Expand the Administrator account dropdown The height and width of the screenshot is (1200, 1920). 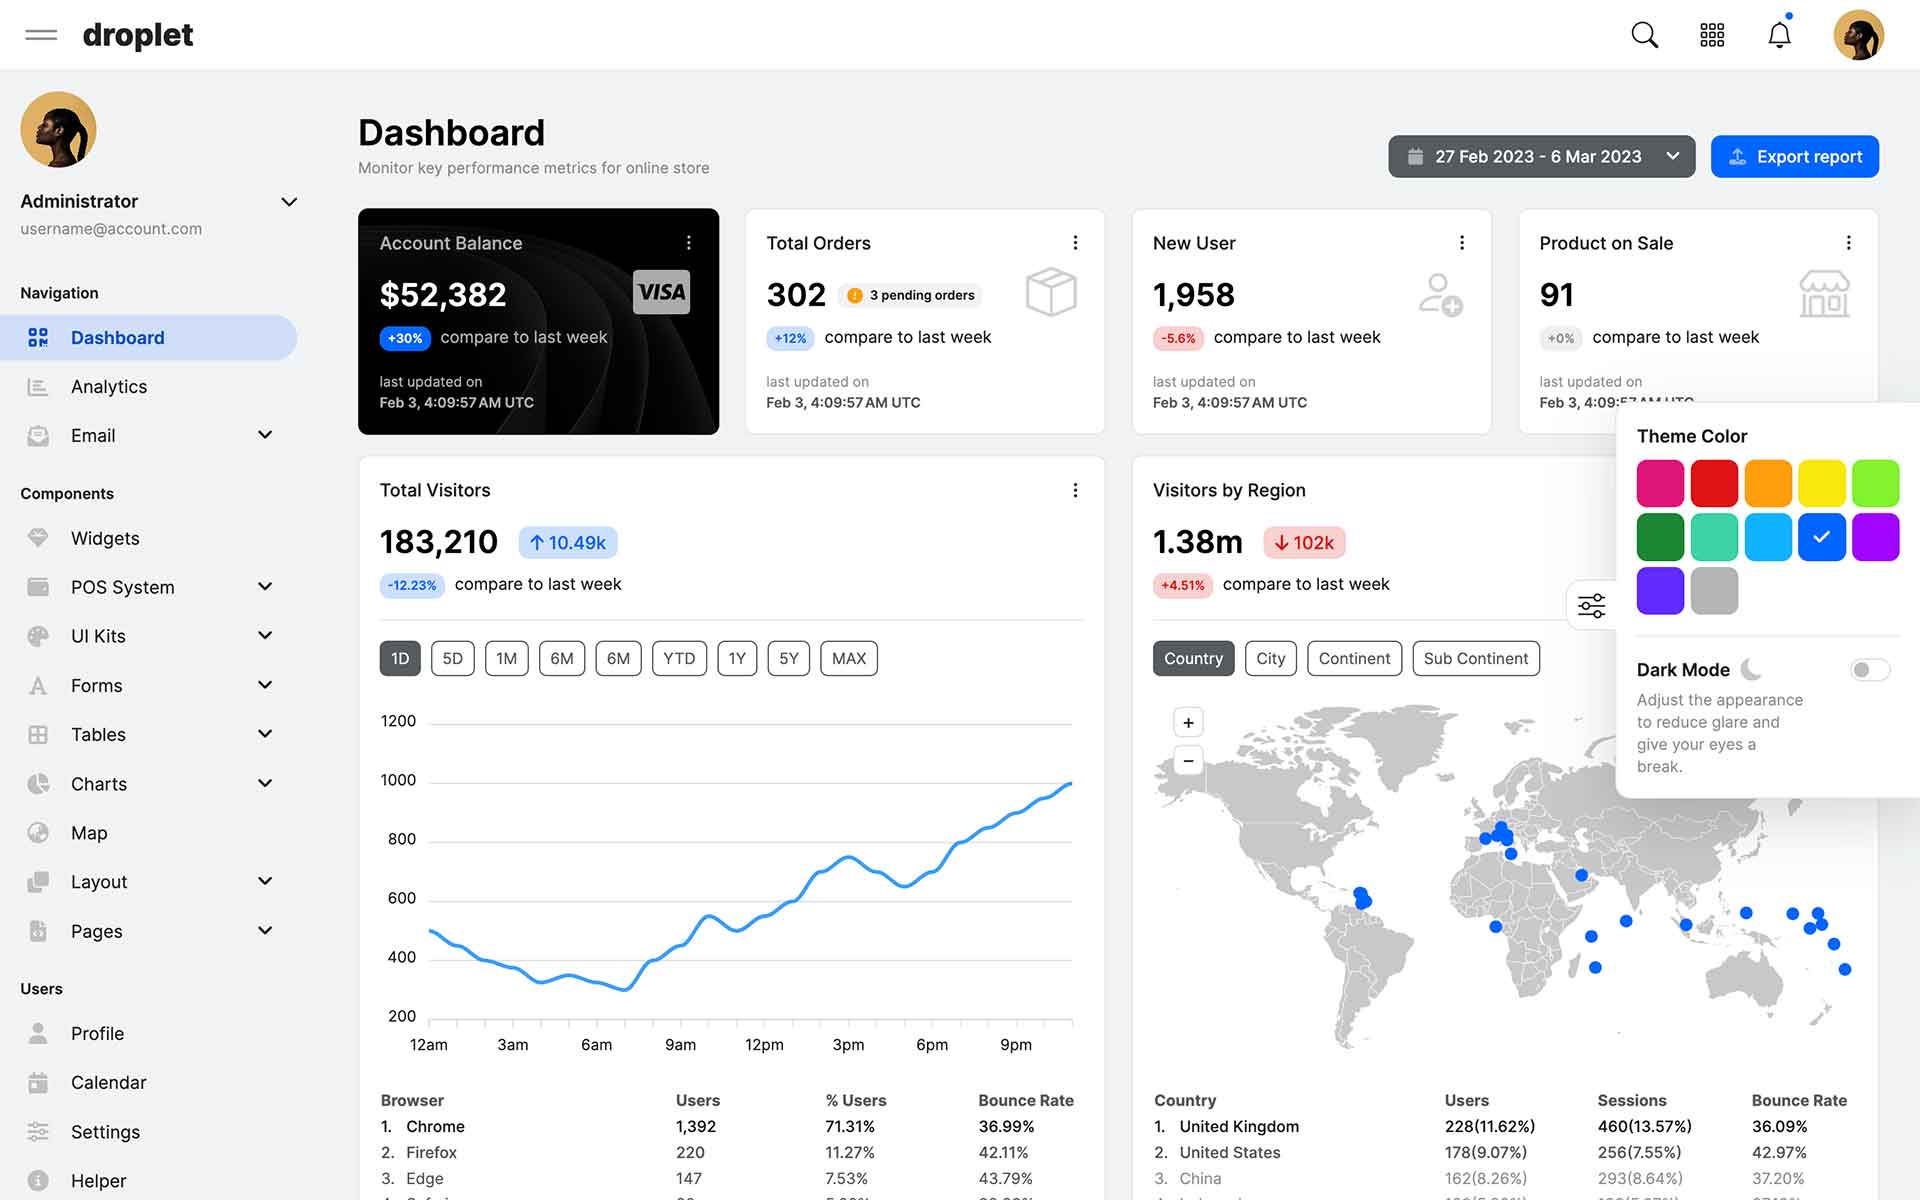[x=289, y=202]
